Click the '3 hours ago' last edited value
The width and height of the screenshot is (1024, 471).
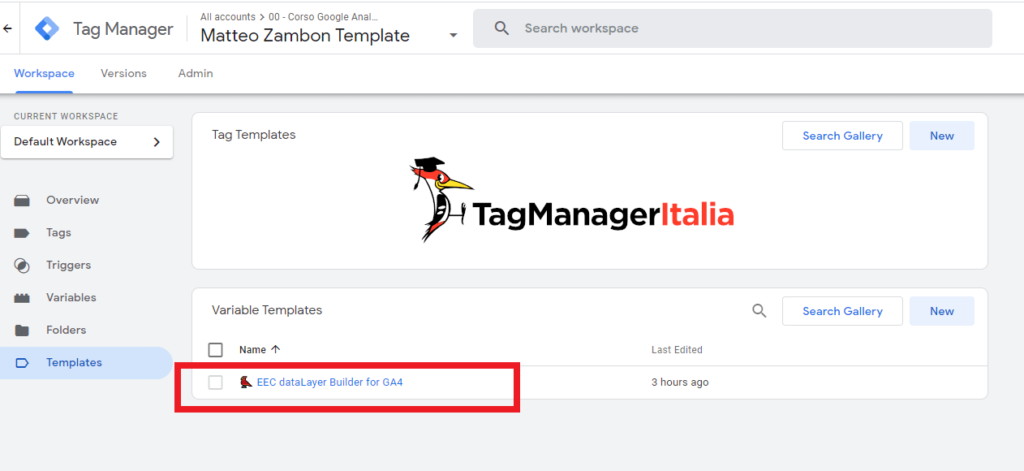pos(680,382)
